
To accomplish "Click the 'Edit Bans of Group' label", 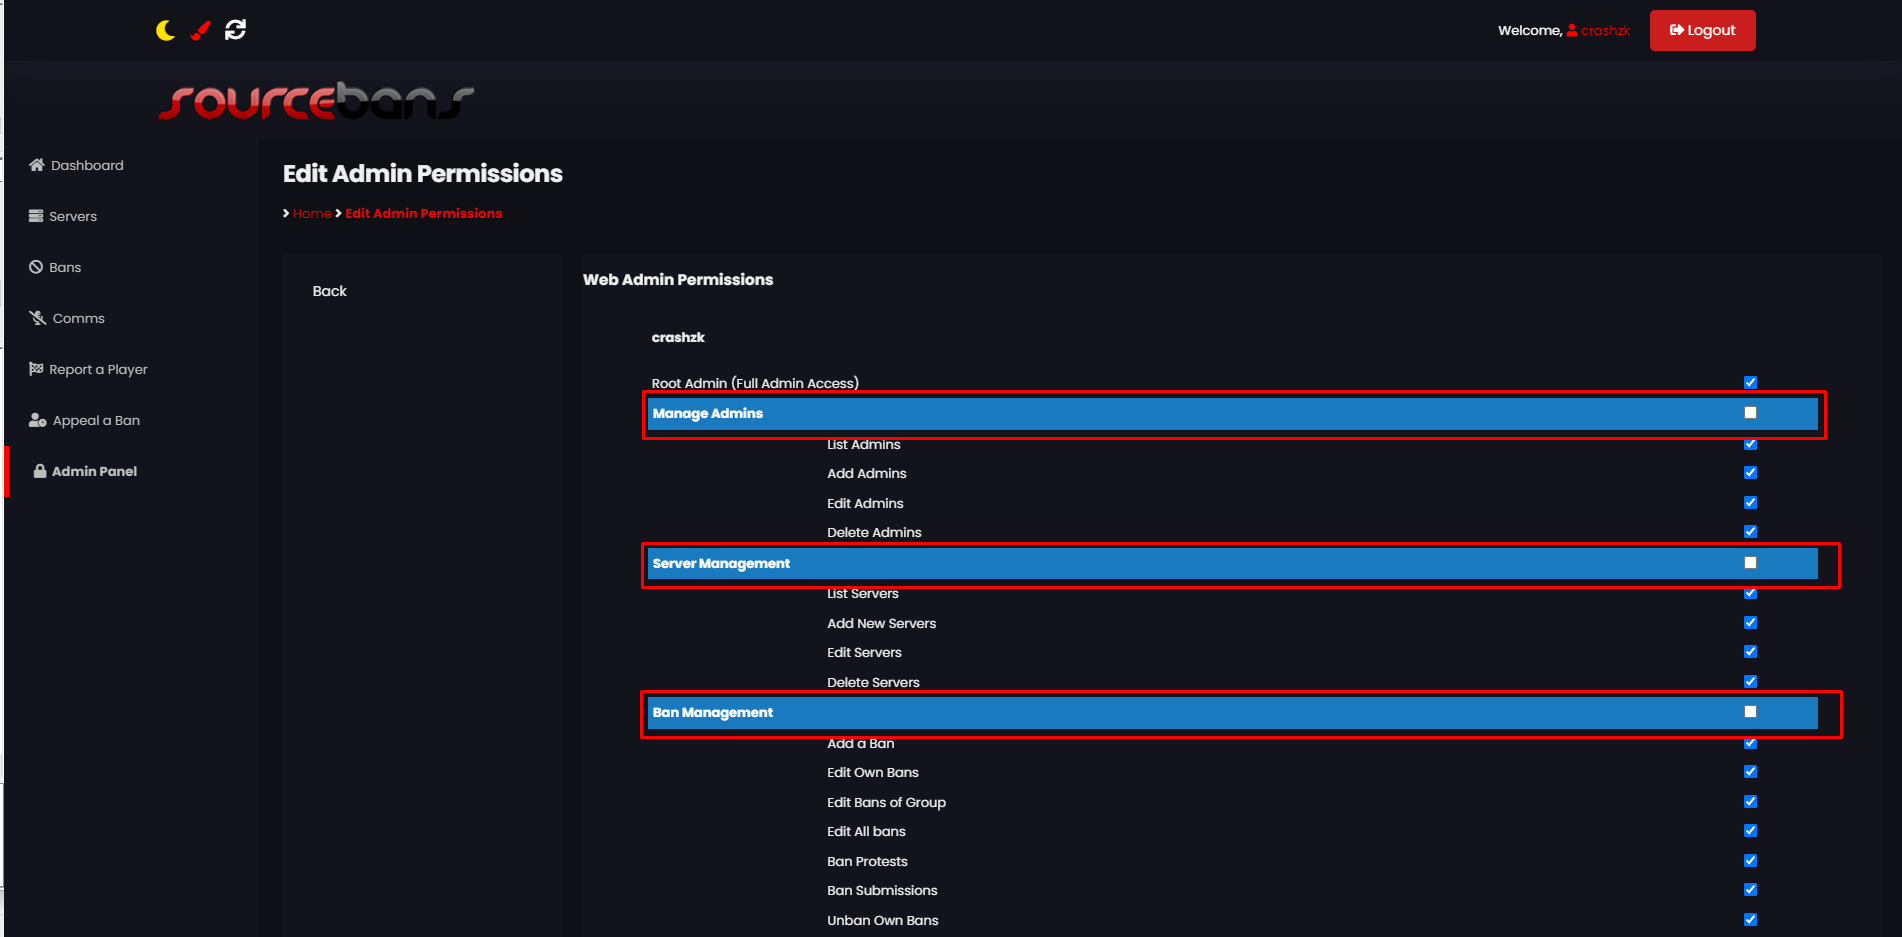I will [x=886, y=802].
